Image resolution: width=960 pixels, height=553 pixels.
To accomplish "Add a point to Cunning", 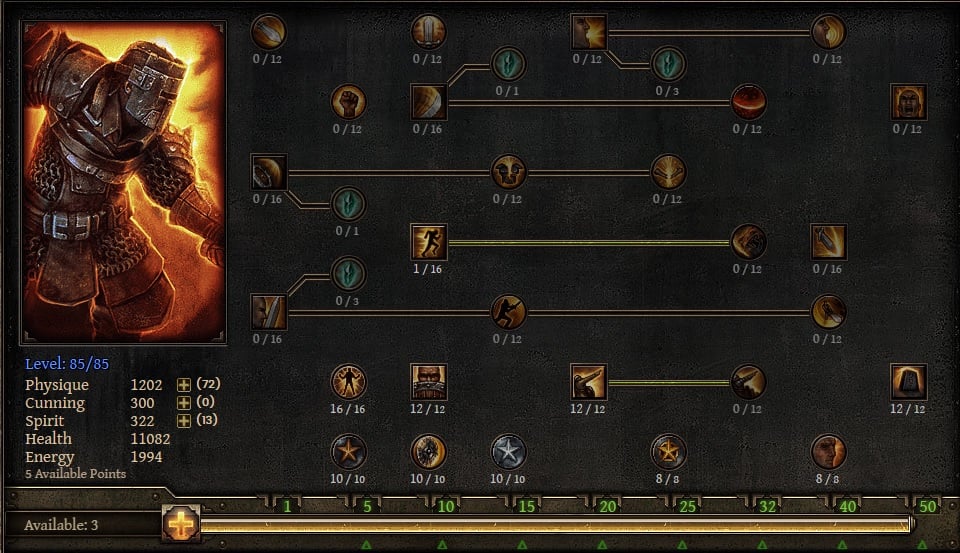I will coord(183,402).
